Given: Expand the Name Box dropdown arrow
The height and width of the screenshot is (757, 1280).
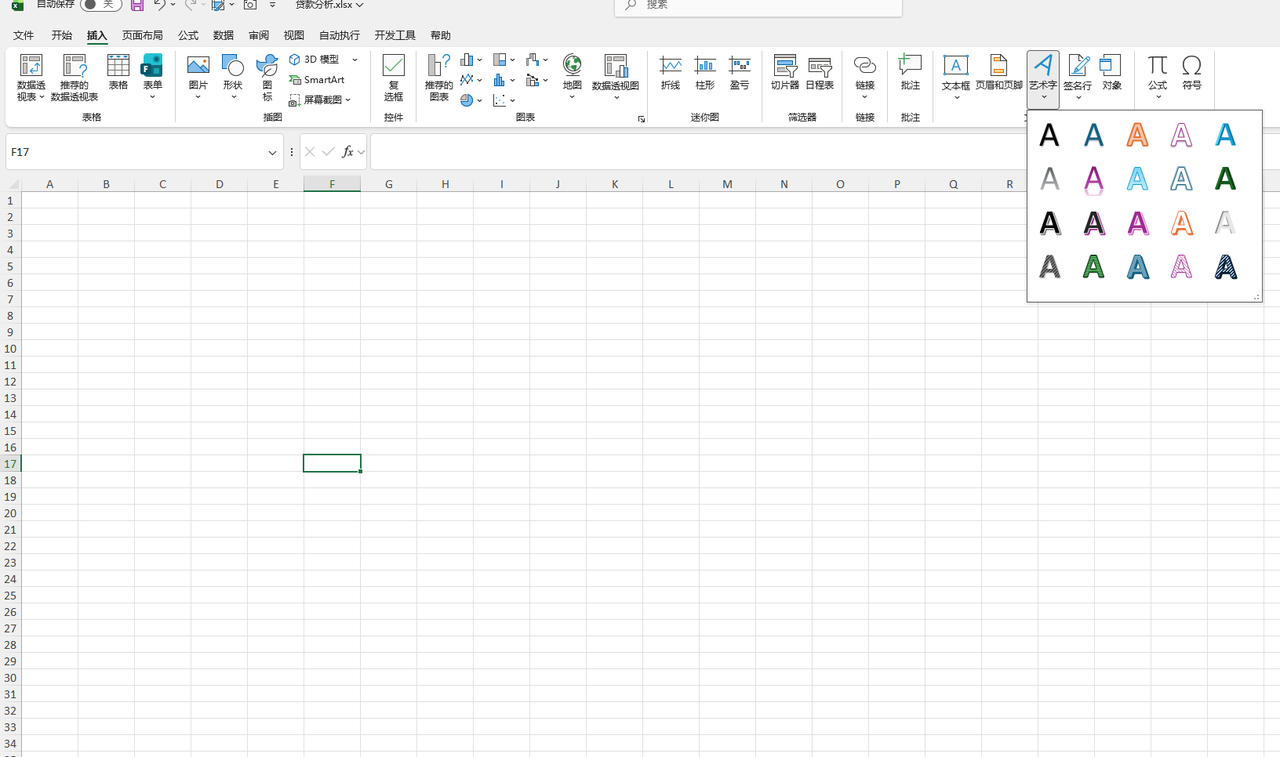Looking at the screenshot, I should (x=272, y=153).
